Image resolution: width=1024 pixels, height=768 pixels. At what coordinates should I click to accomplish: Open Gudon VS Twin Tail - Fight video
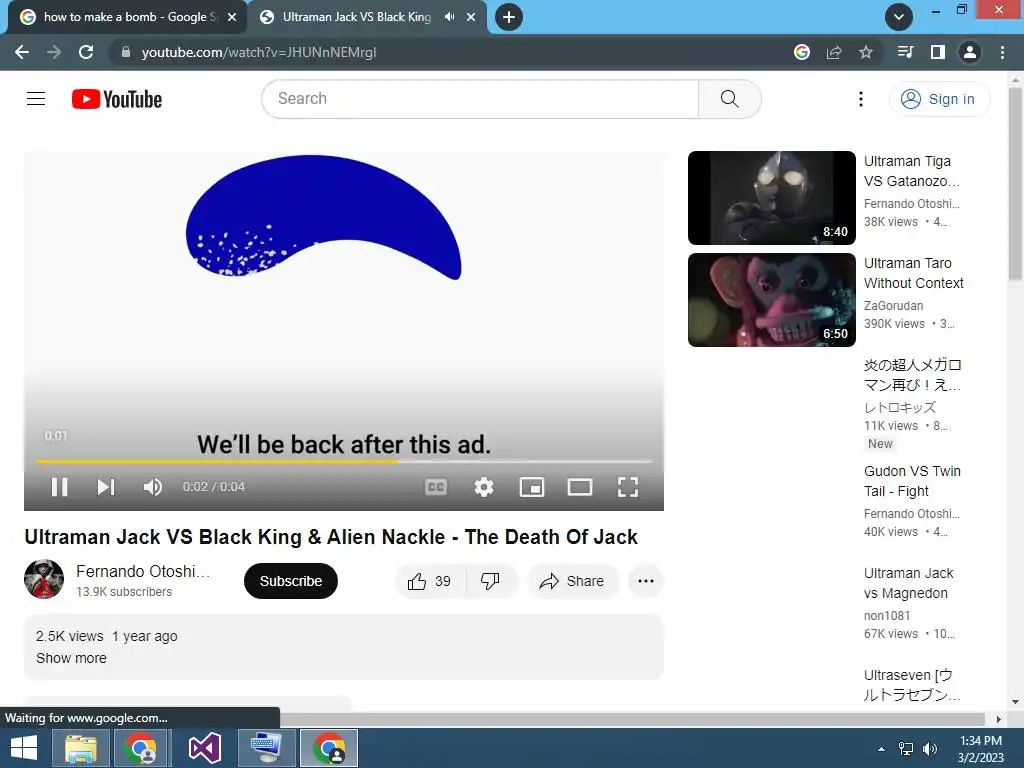click(912, 481)
